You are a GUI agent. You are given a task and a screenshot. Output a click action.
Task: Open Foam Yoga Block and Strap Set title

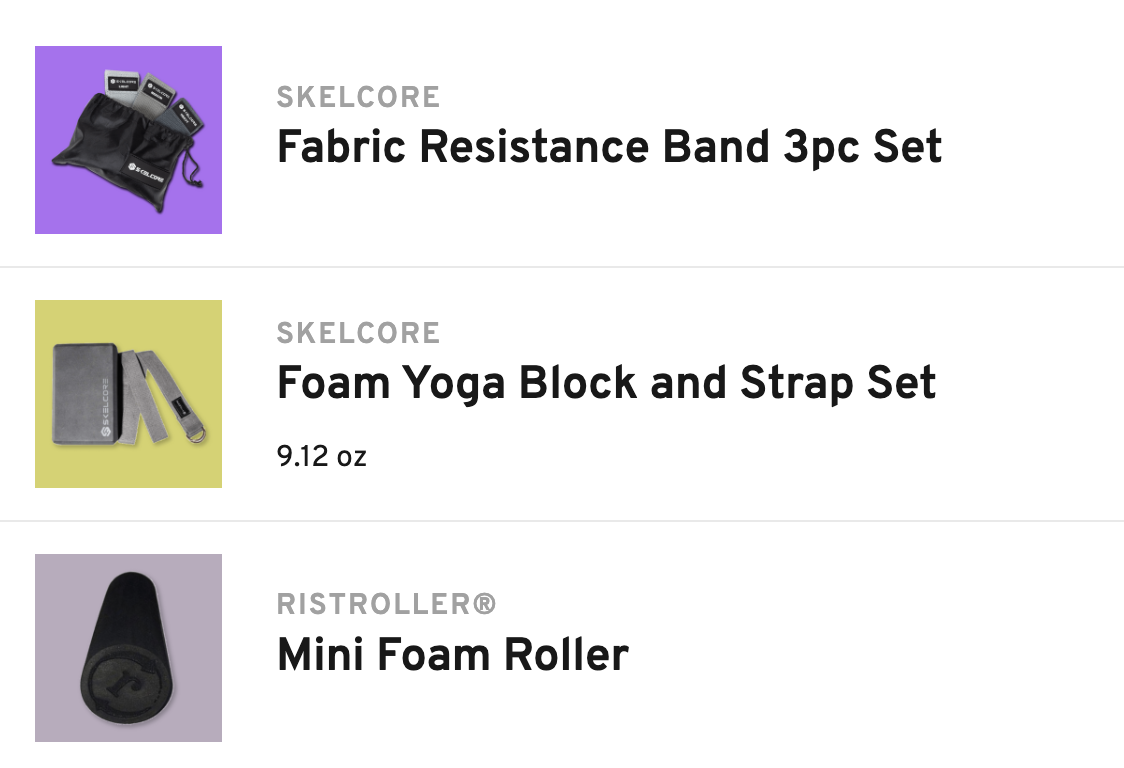[x=606, y=383]
